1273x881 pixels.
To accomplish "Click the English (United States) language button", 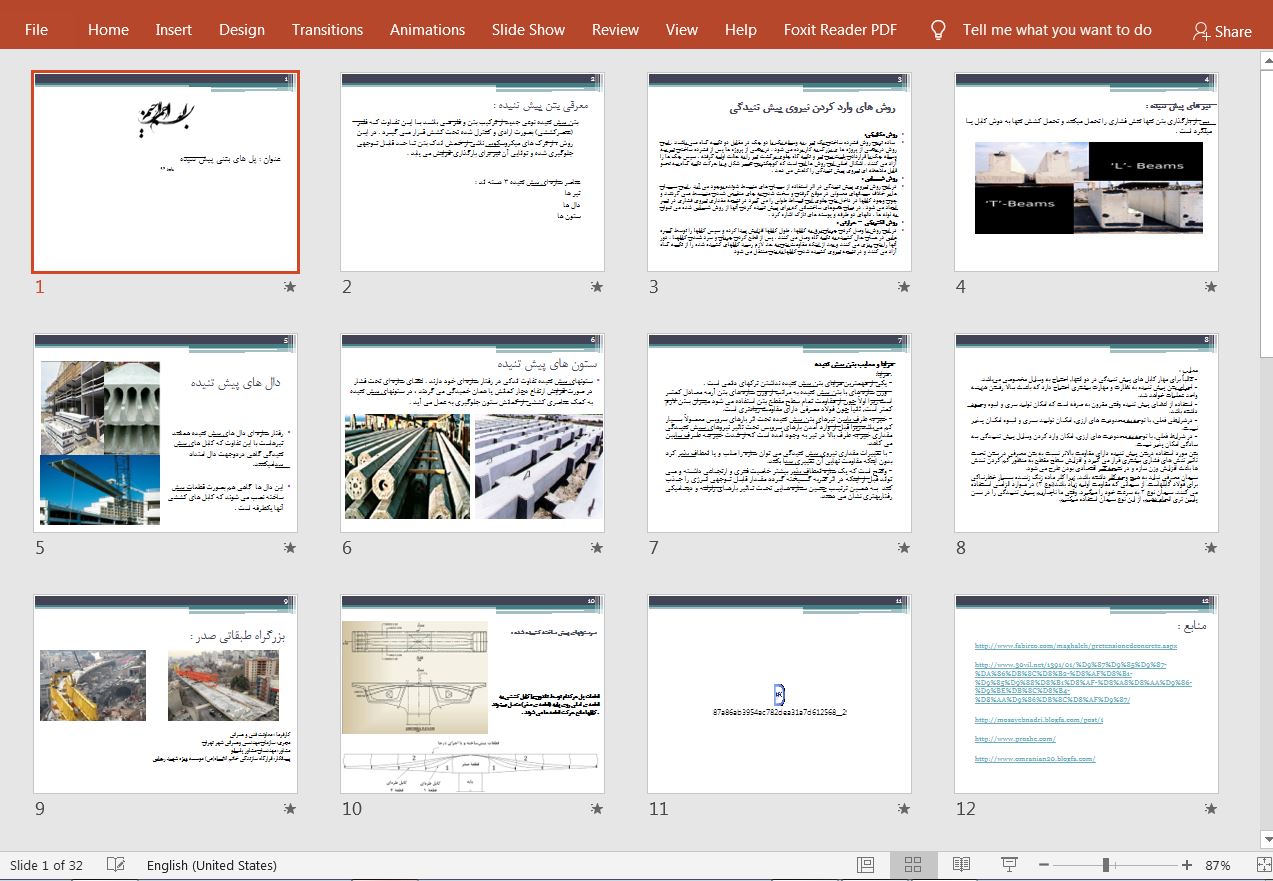I will tap(211, 865).
